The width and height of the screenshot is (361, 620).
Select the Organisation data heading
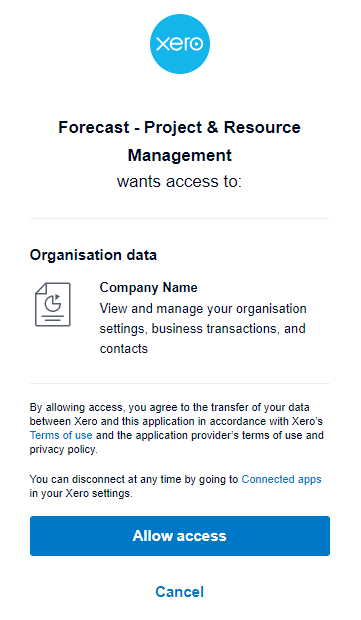coord(93,255)
